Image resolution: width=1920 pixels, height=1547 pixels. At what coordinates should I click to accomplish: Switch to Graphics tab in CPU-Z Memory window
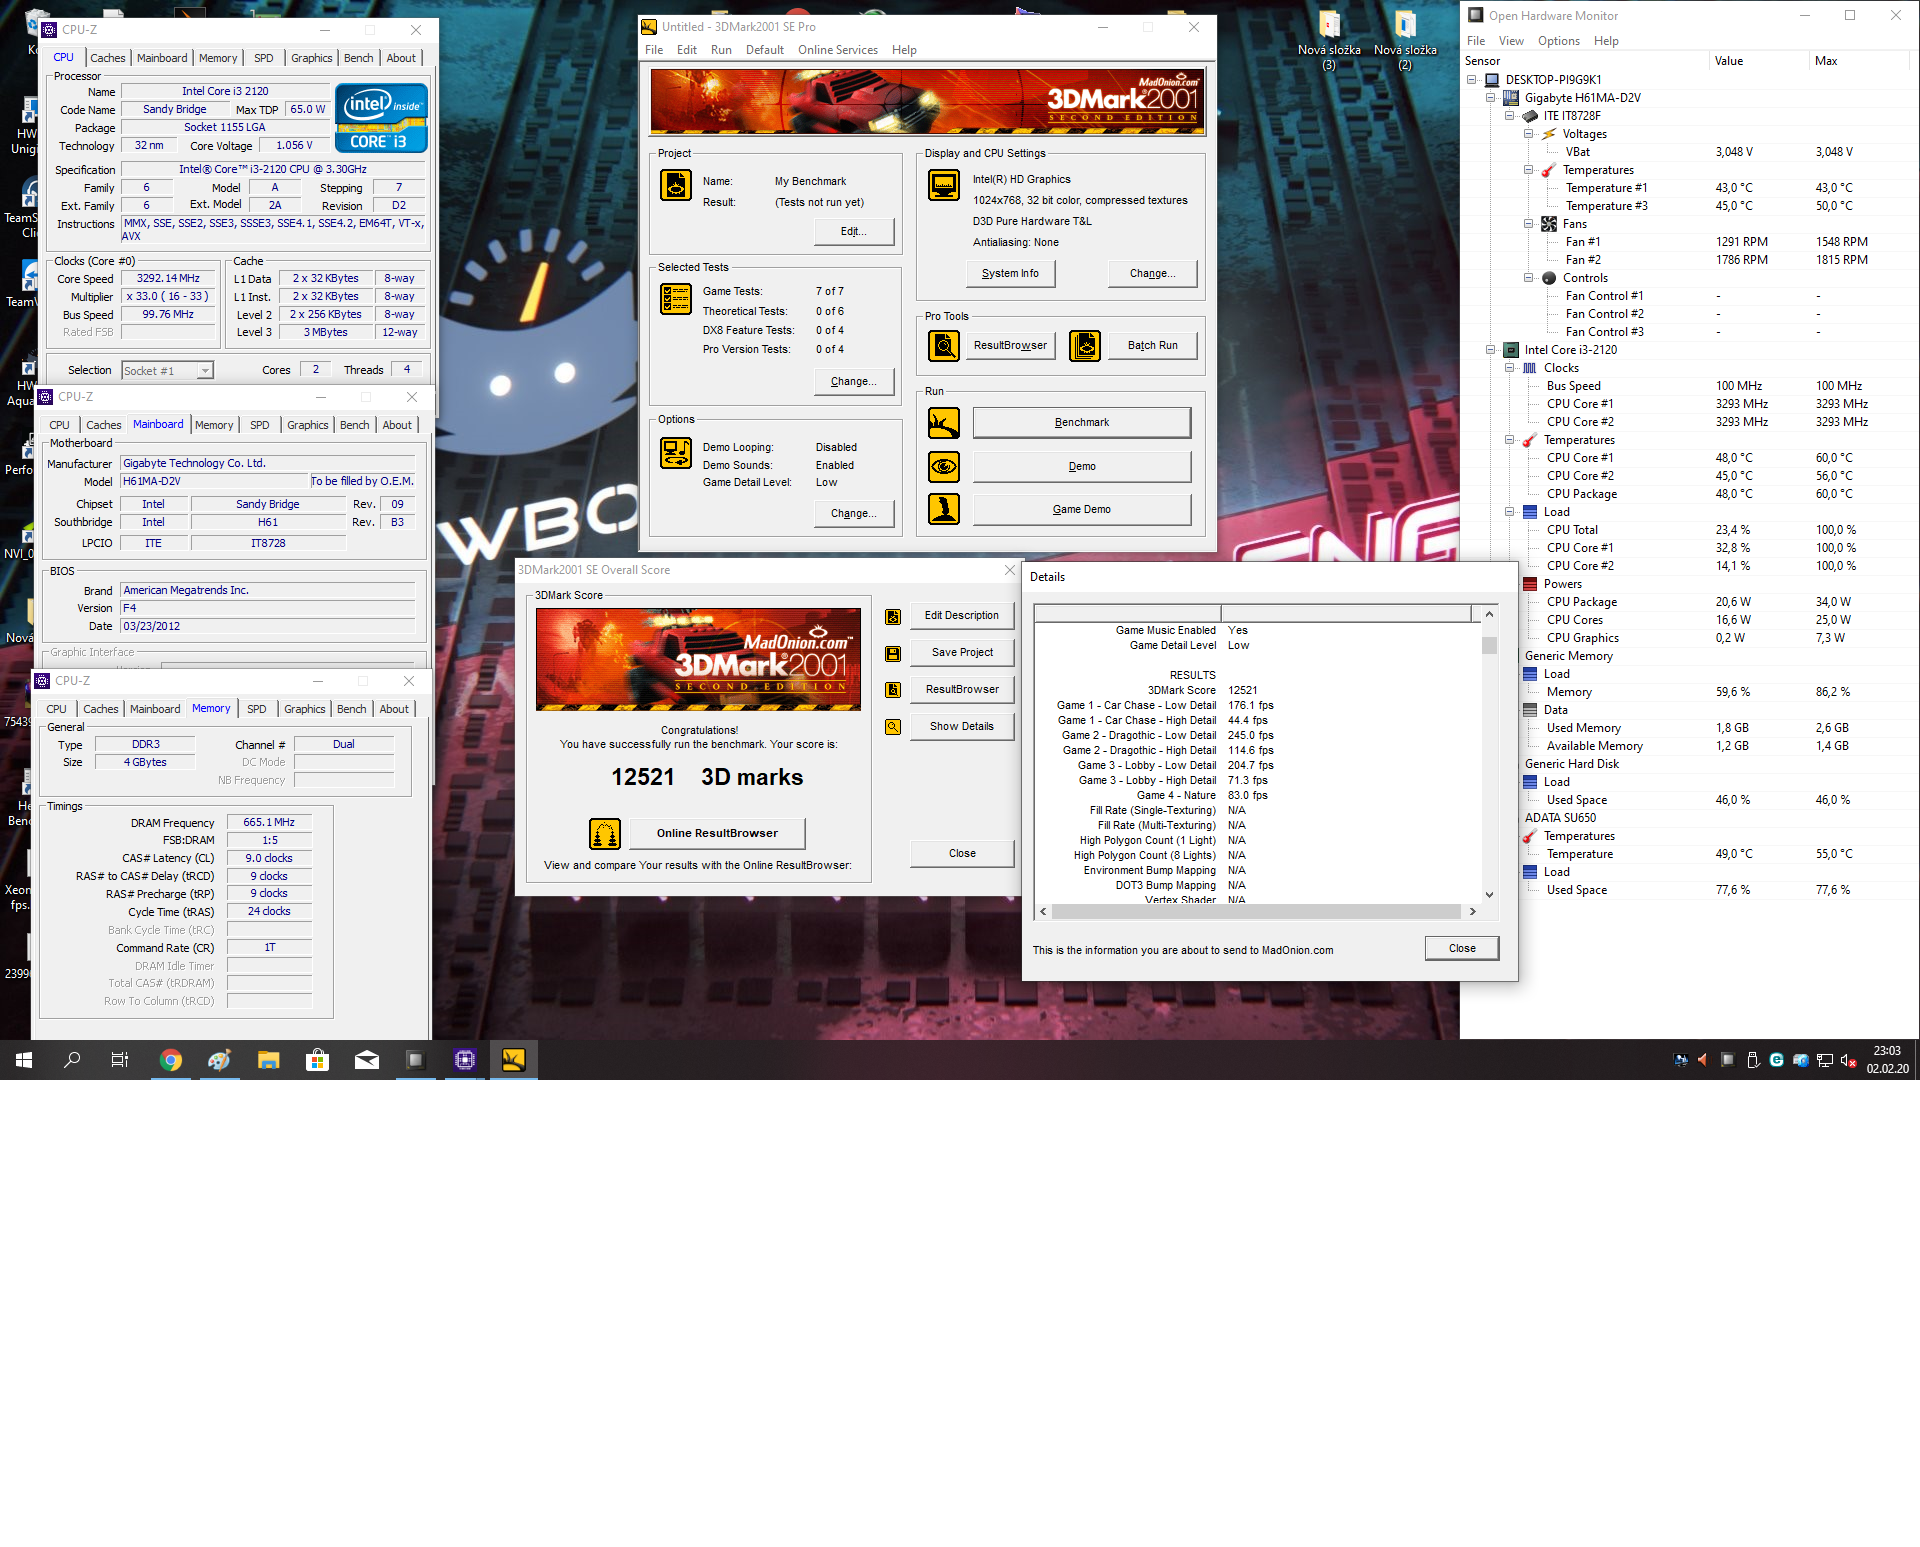point(305,709)
